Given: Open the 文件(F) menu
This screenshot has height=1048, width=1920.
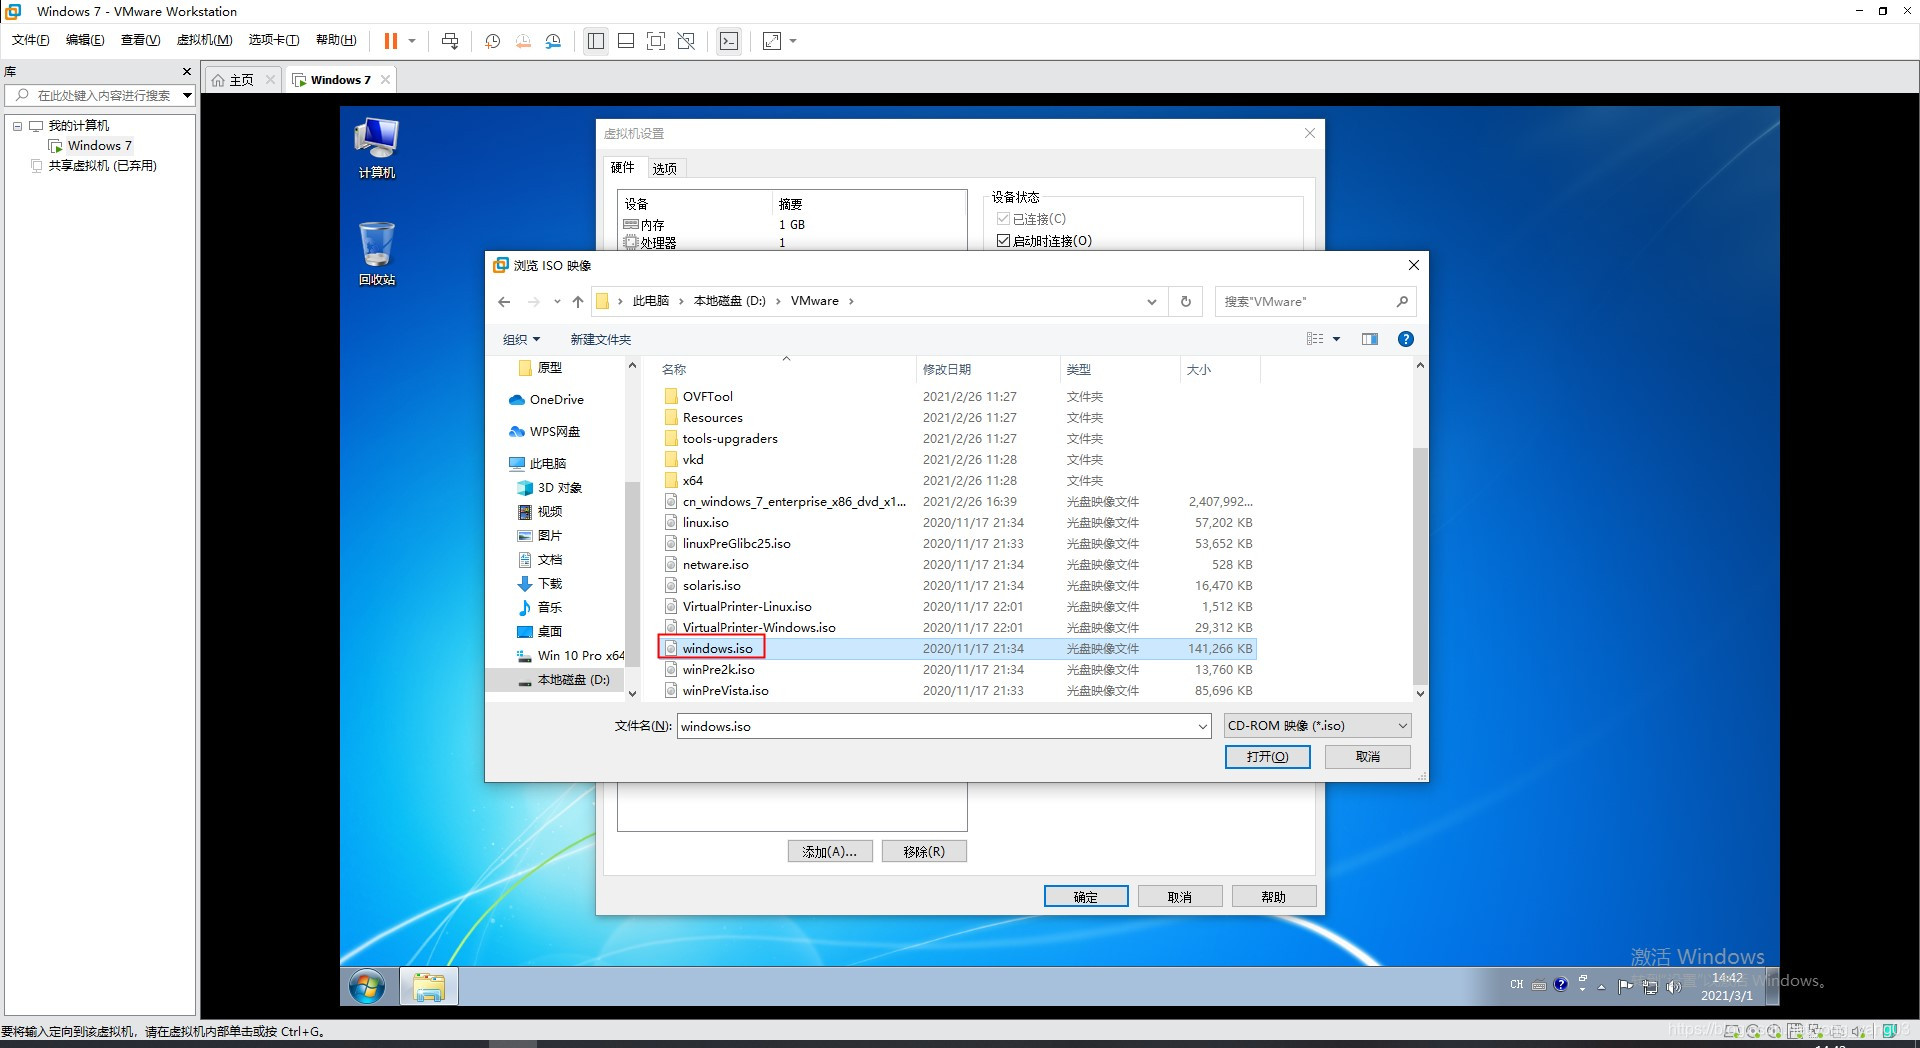Looking at the screenshot, I should tap(30, 40).
